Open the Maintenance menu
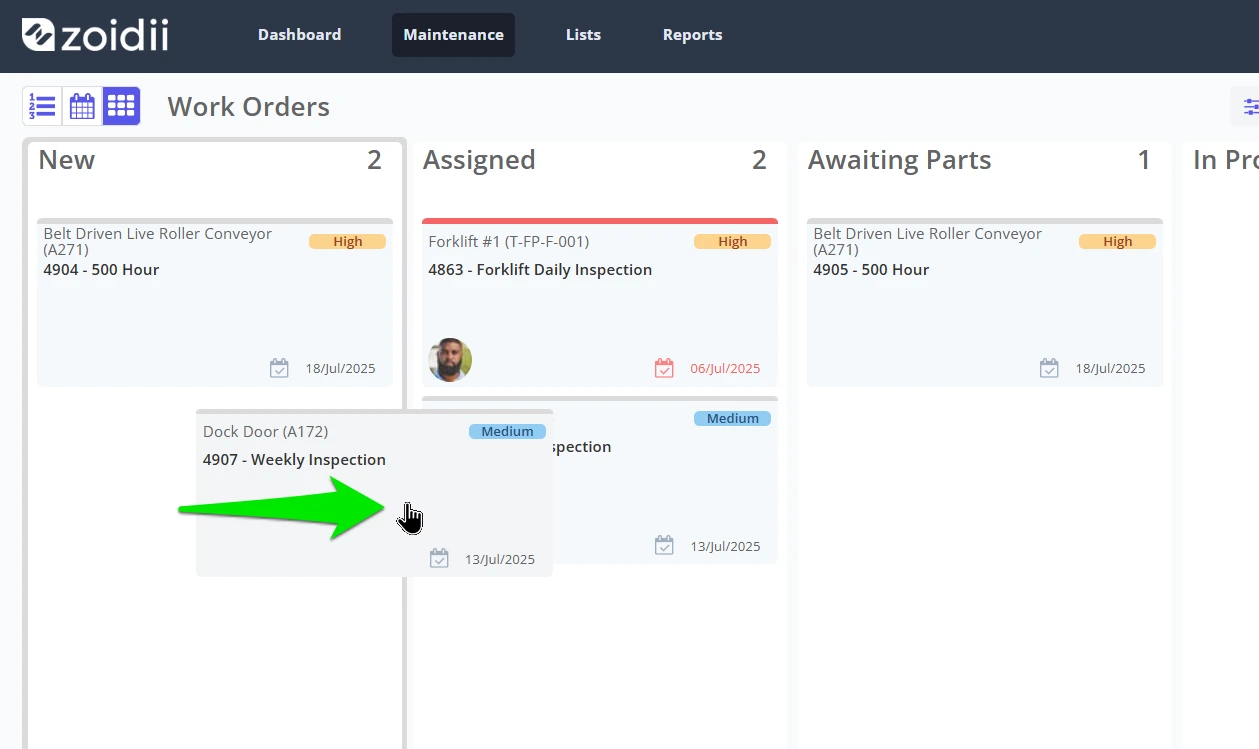The width and height of the screenshot is (1259, 749). (x=453, y=35)
